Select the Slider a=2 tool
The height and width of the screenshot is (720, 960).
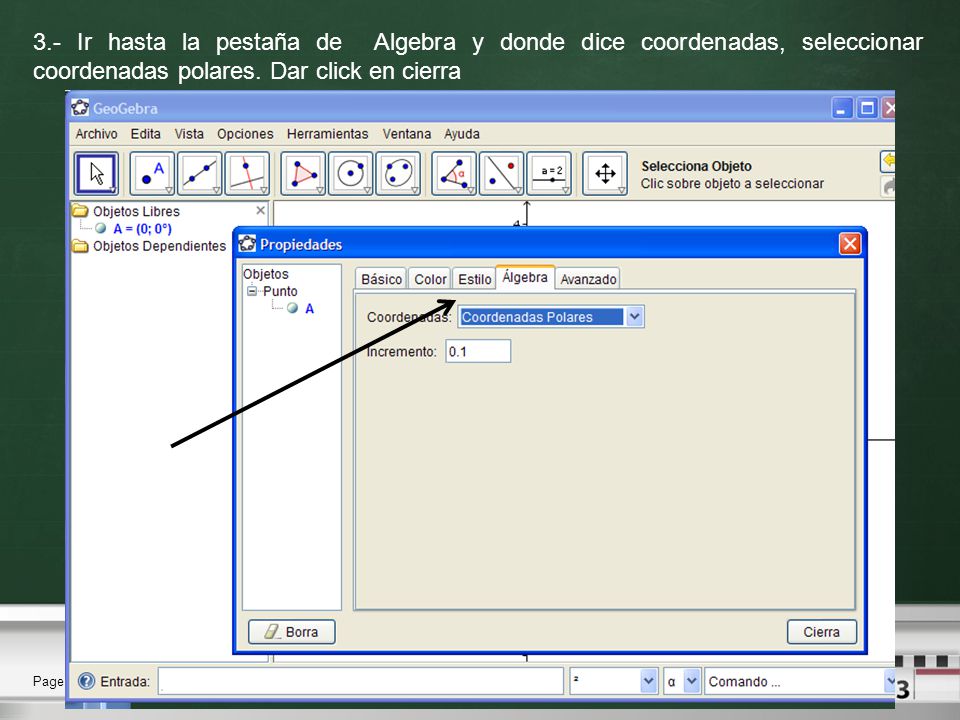point(549,173)
